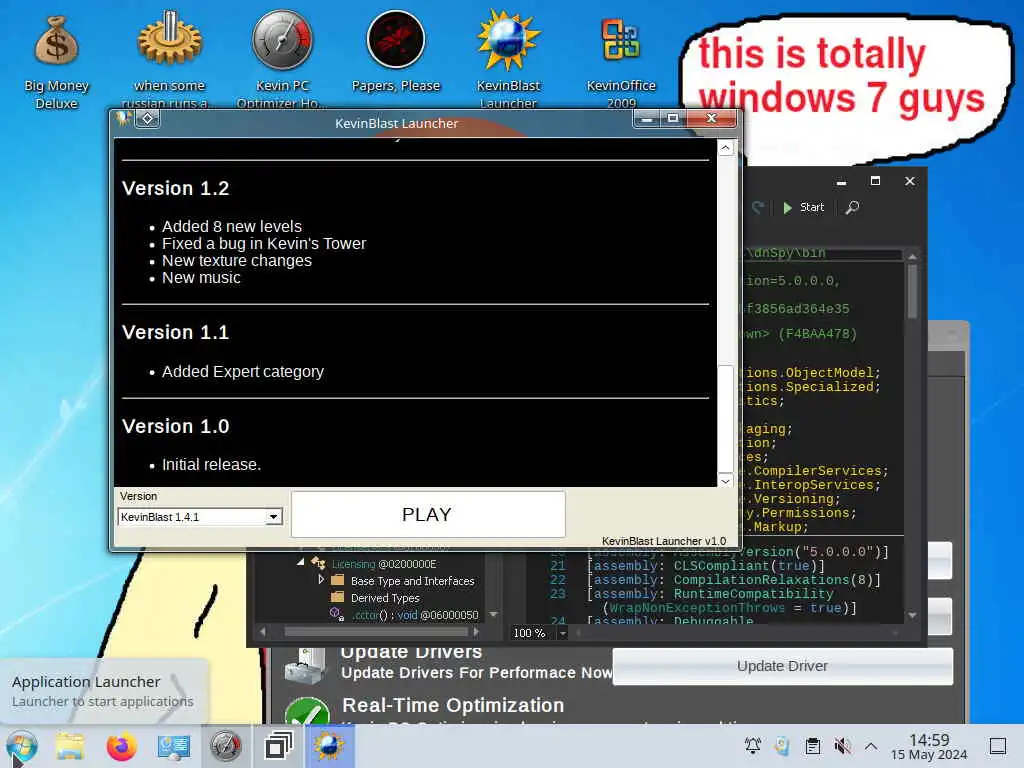Click the show desktop button on taskbar
Image resolution: width=1024 pixels, height=768 pixels.
click(998, 746)
